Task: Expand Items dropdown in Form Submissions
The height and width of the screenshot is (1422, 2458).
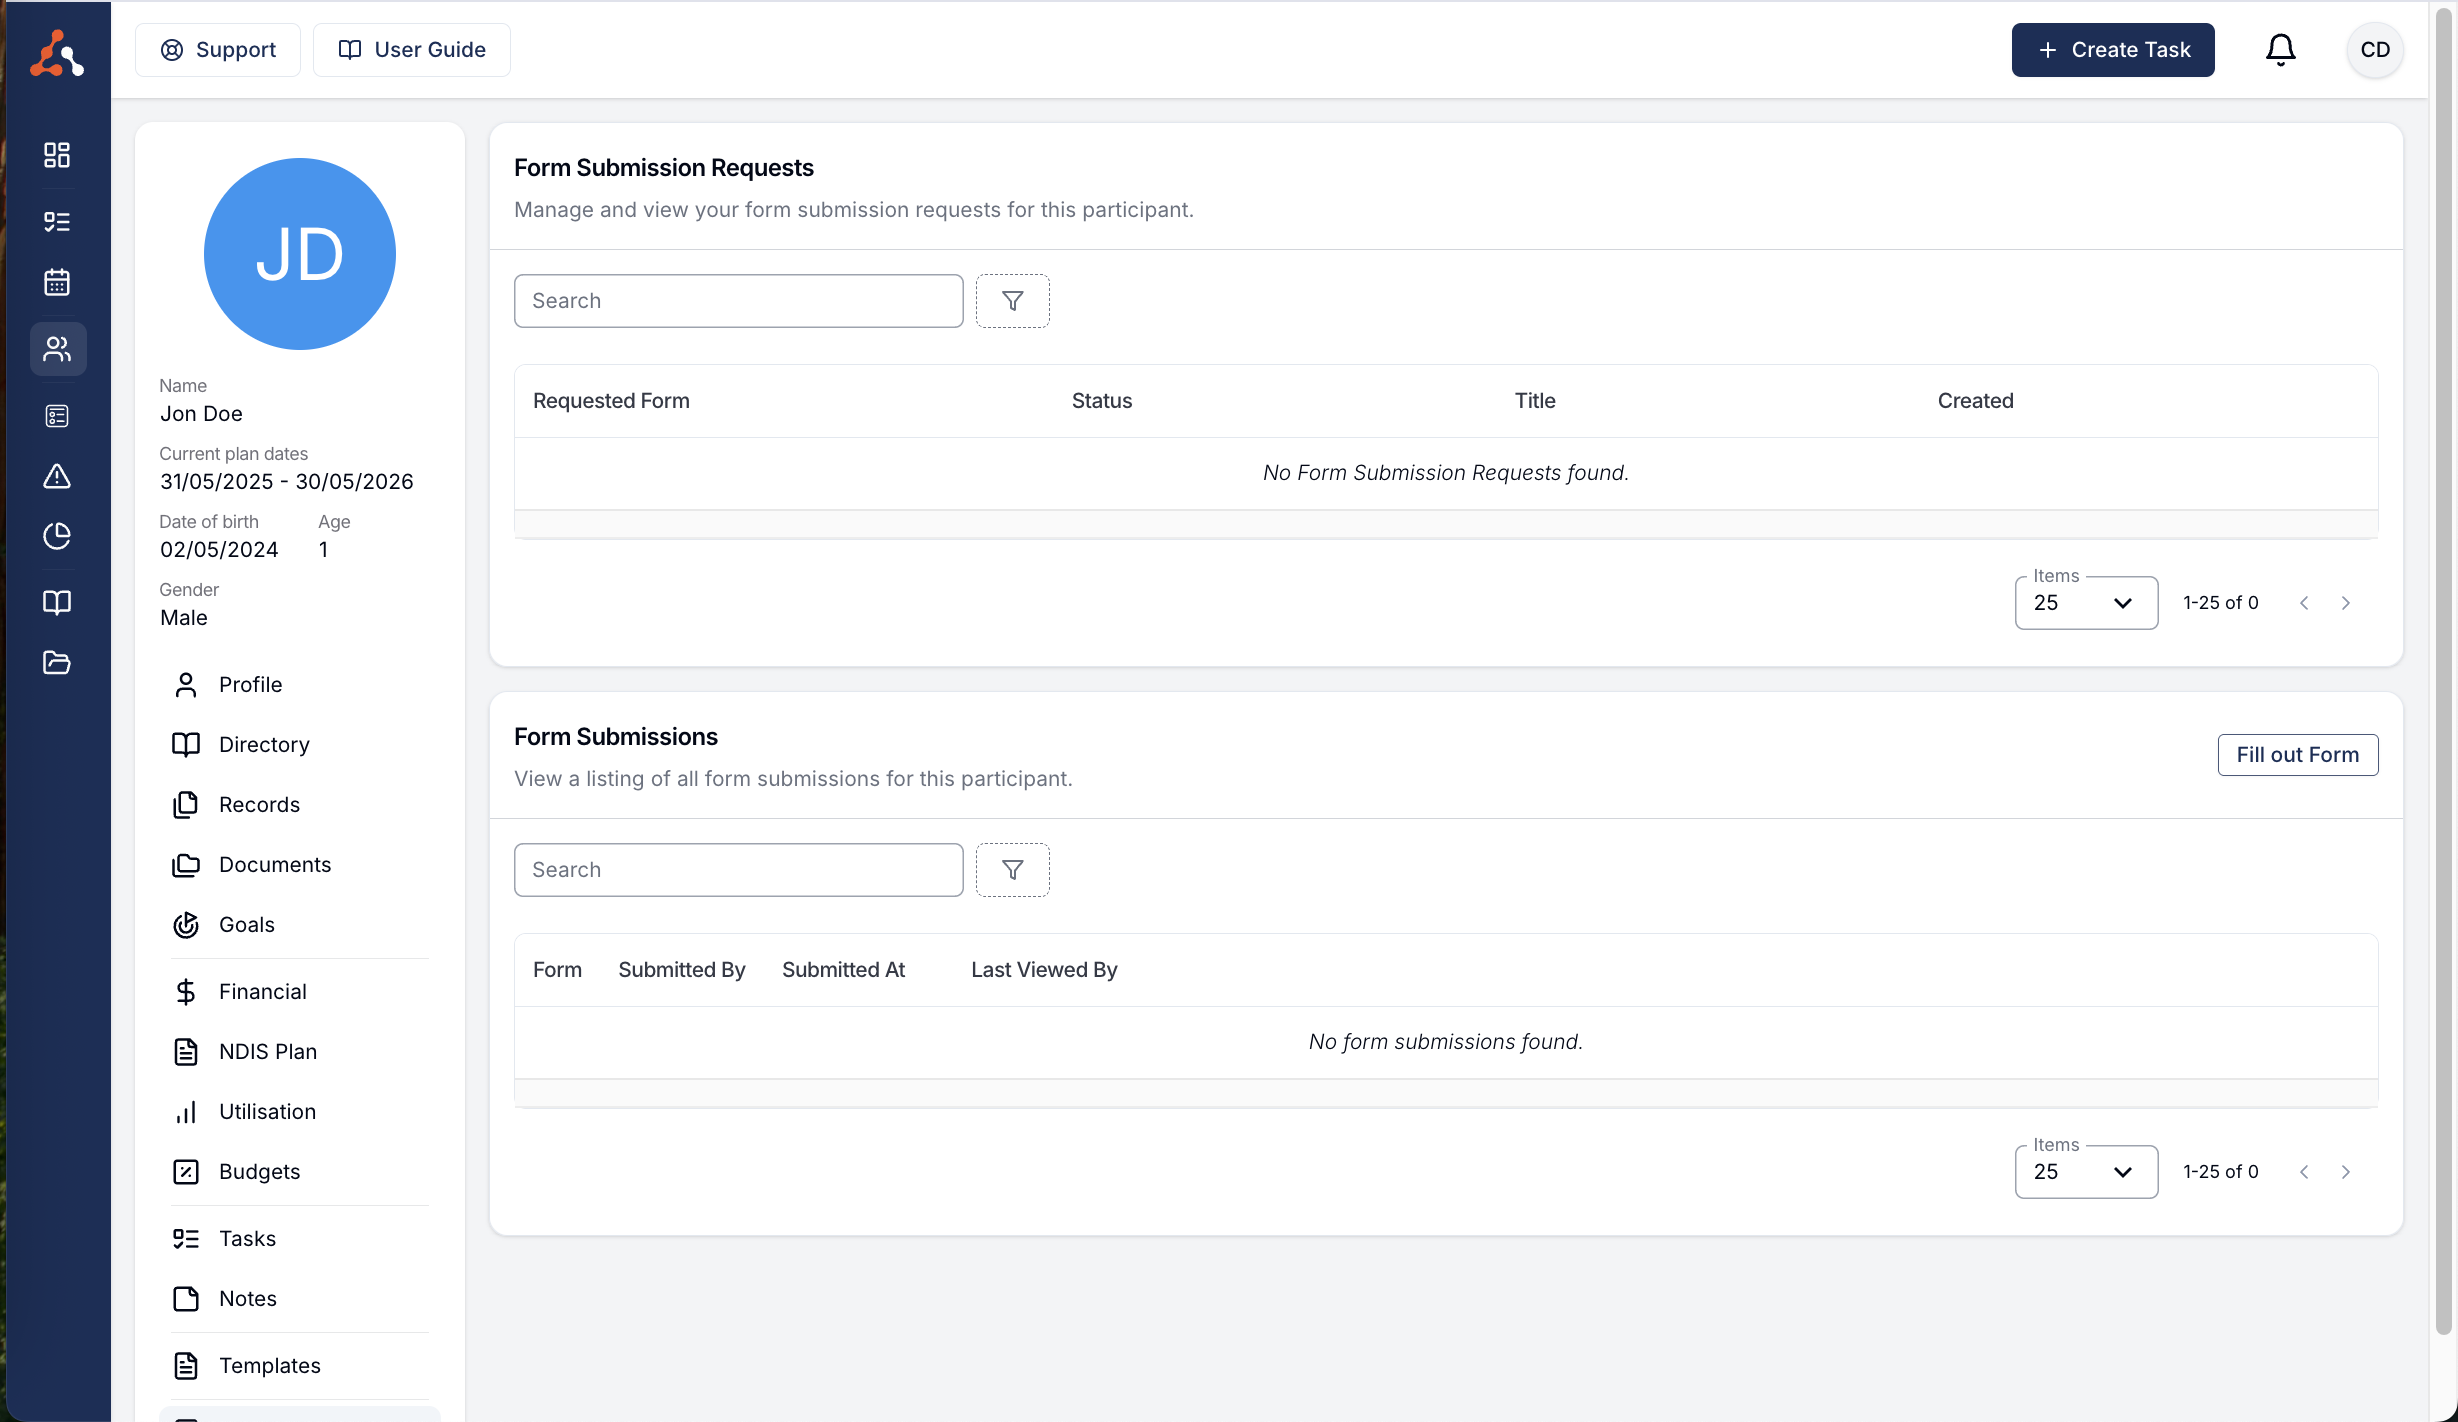Action: coord(2085,1172)
